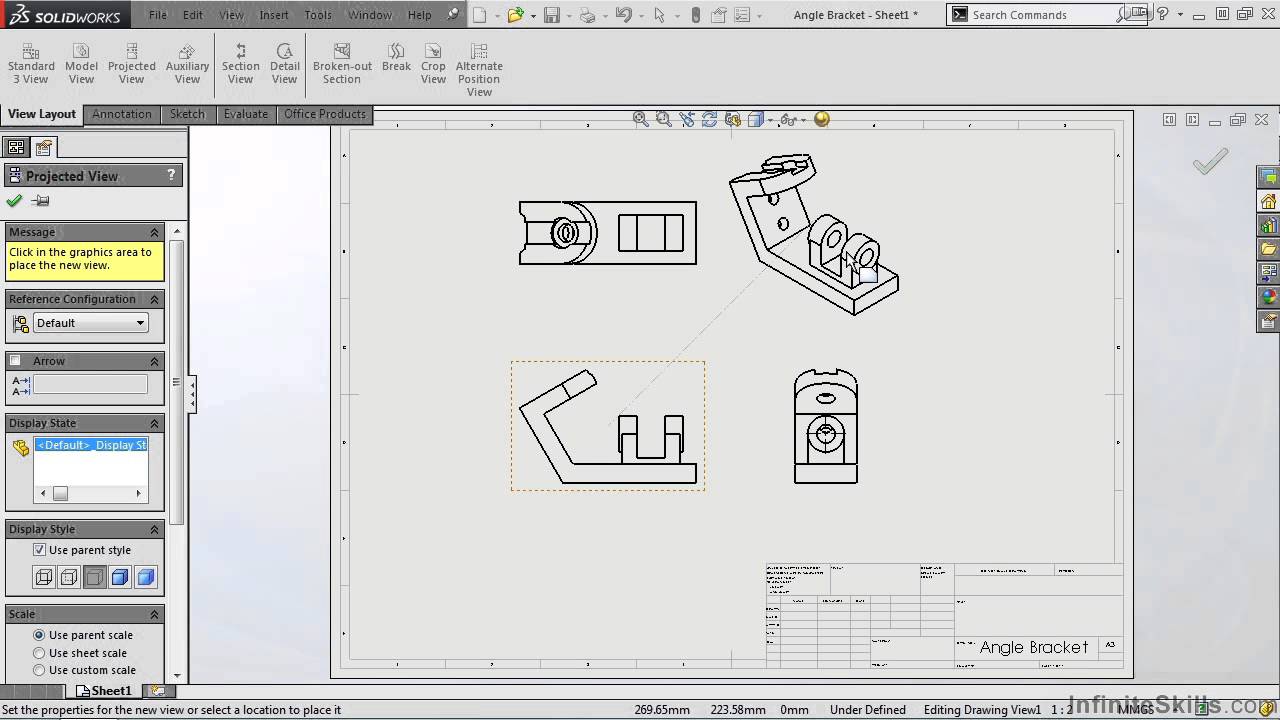This screenshot has height=720, width=1280.
Task: Select the <Default>_Display State list entry
Action: [91, 445]
